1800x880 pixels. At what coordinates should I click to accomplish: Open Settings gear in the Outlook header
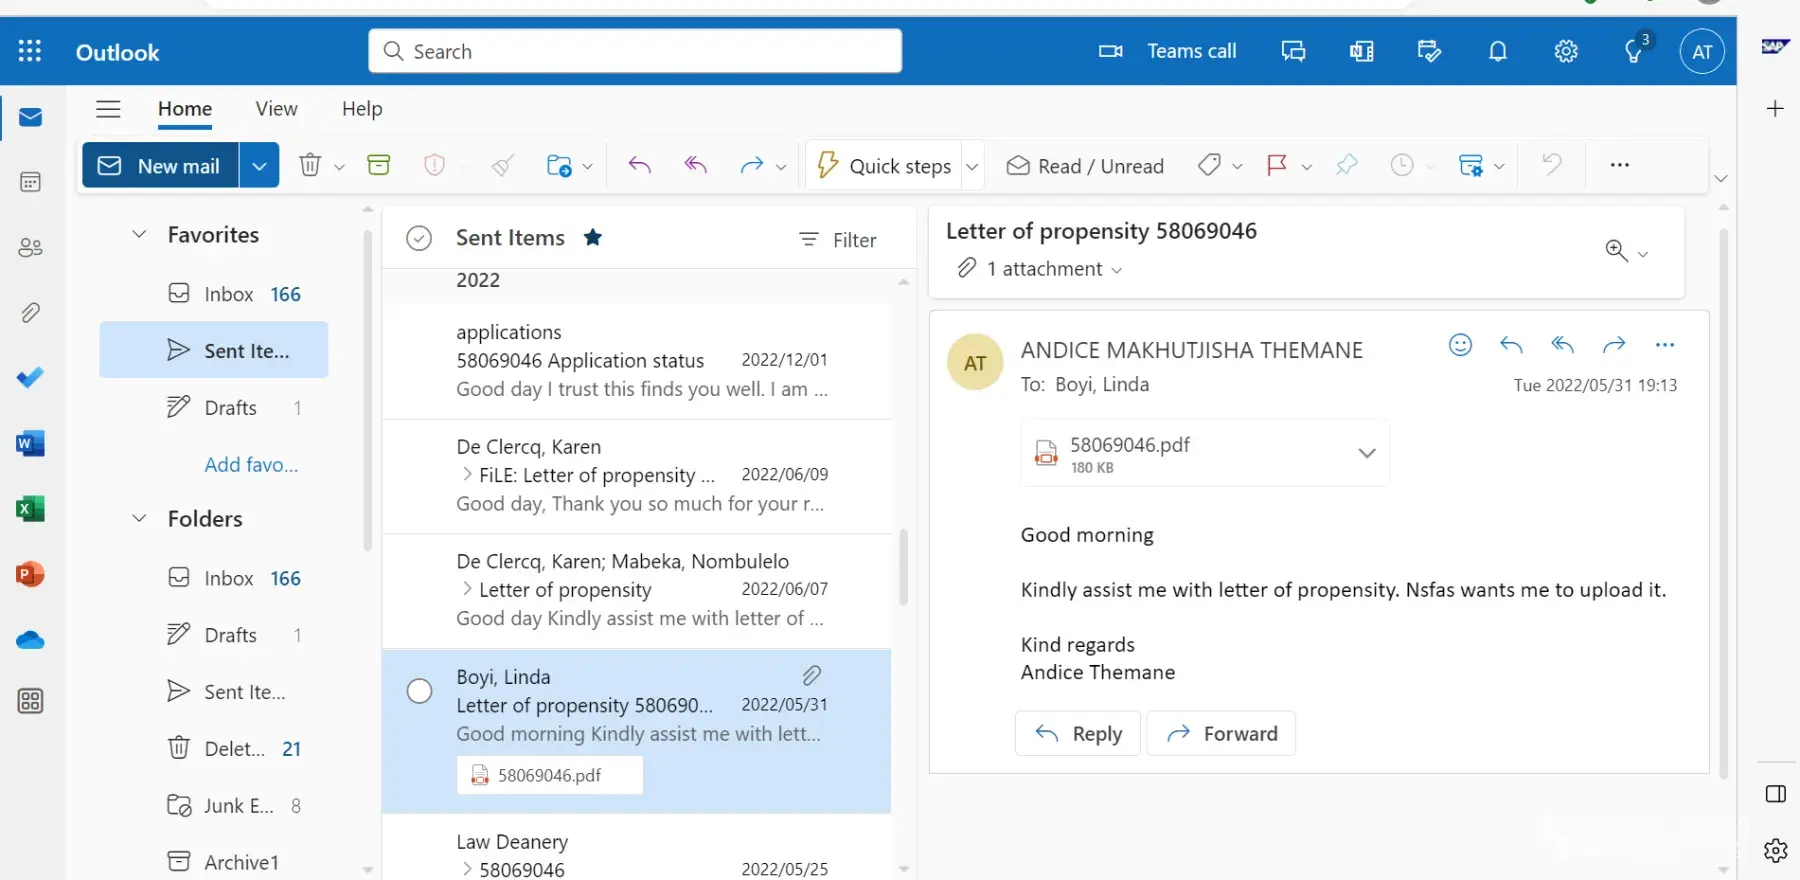tap(1565, 52)
